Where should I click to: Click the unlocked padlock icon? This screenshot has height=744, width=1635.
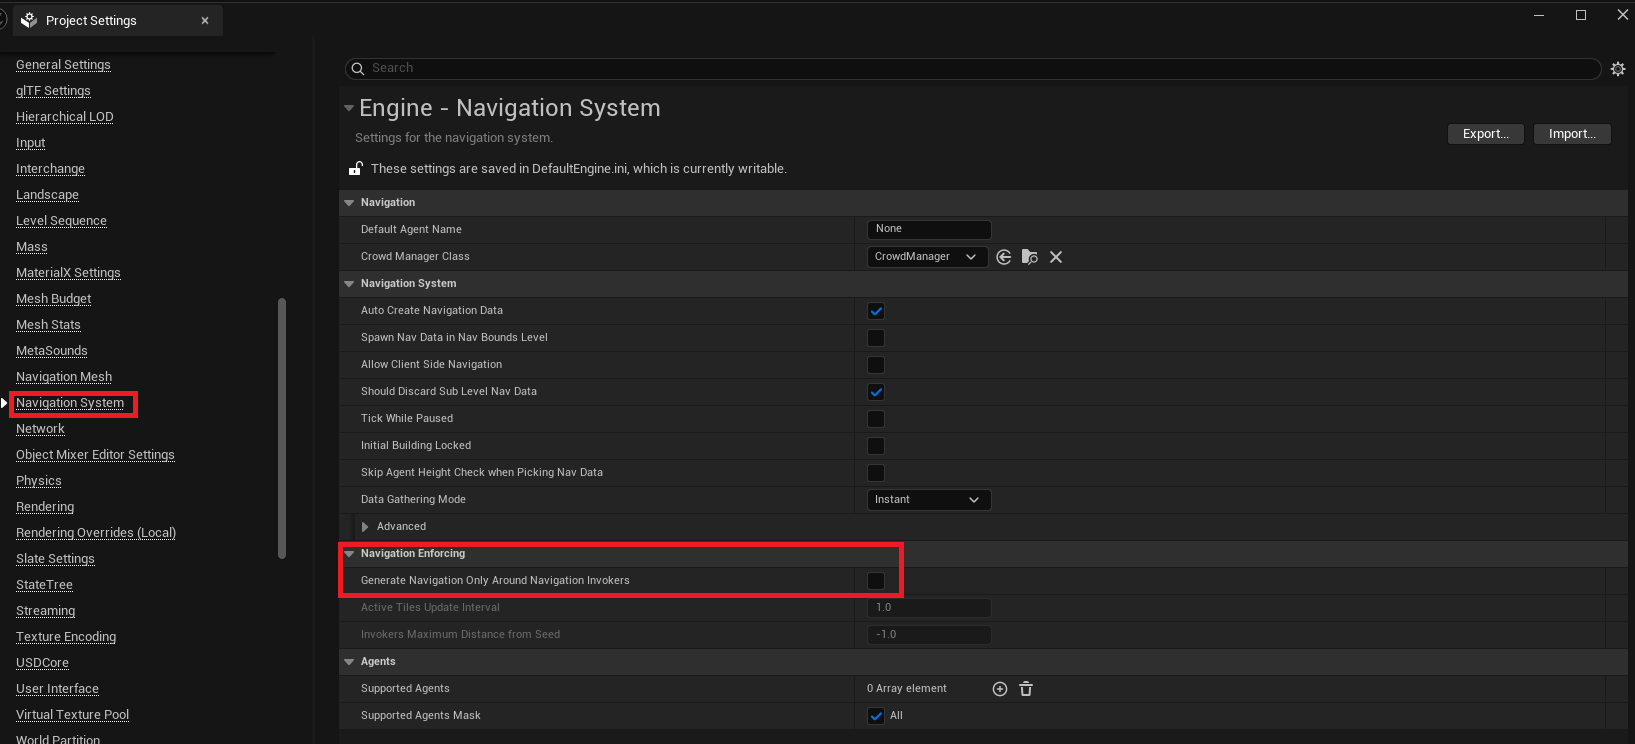coord(355,168)
